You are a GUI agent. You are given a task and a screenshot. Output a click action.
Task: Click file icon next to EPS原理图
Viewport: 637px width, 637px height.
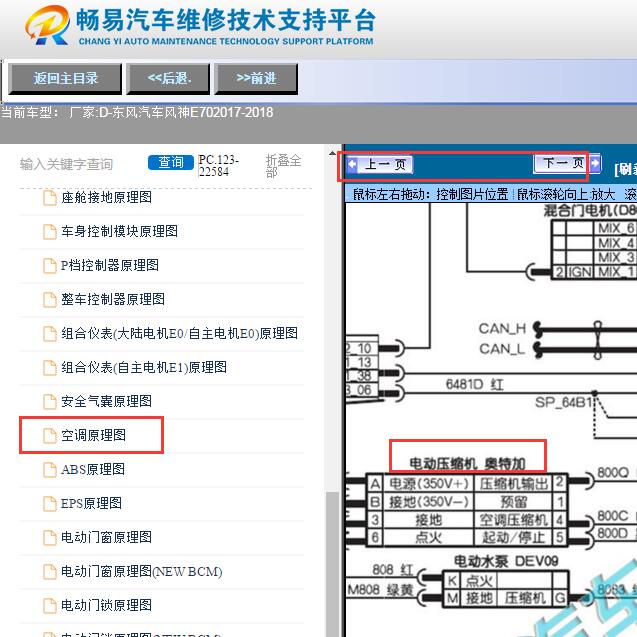point(50,504)
